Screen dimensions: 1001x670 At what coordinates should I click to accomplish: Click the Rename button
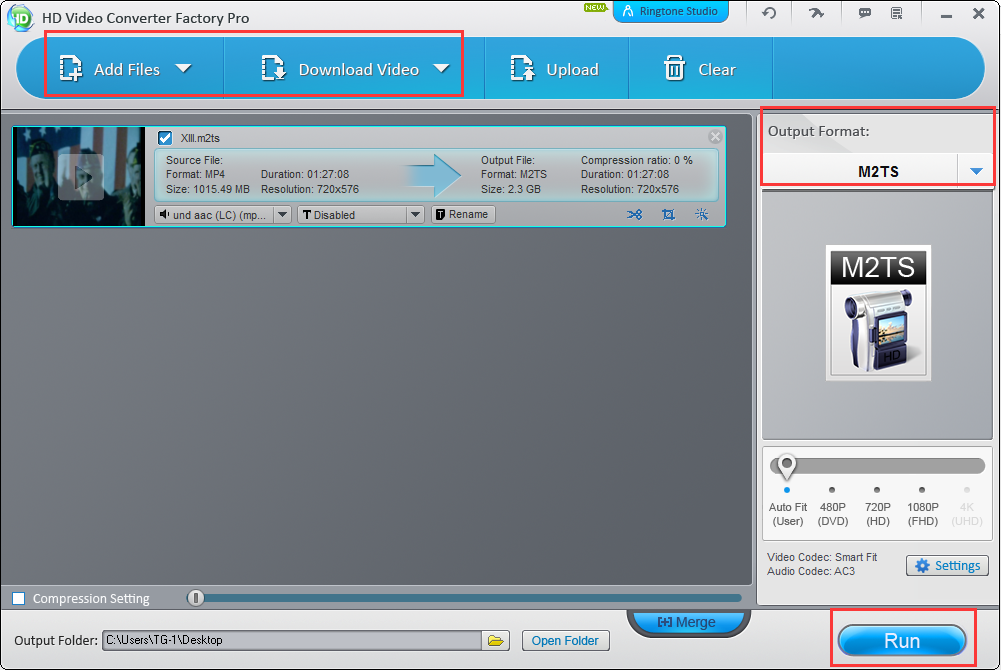tap(463, 214)
